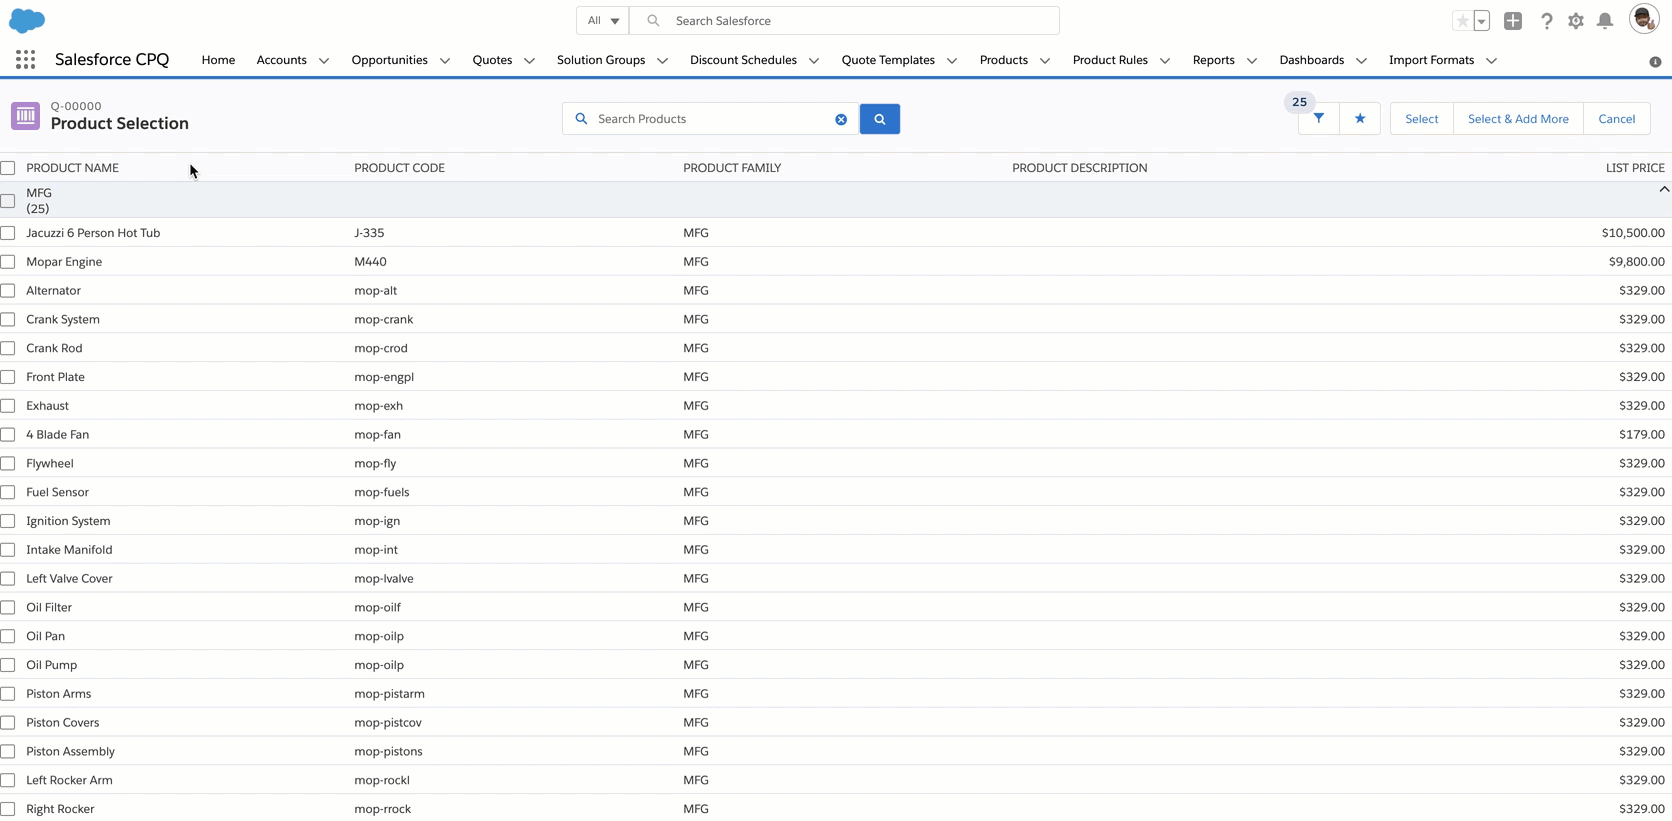Clear the product search field
Image resolution: width=1672 pixels, height=821 pixels.
pos(841,119)
